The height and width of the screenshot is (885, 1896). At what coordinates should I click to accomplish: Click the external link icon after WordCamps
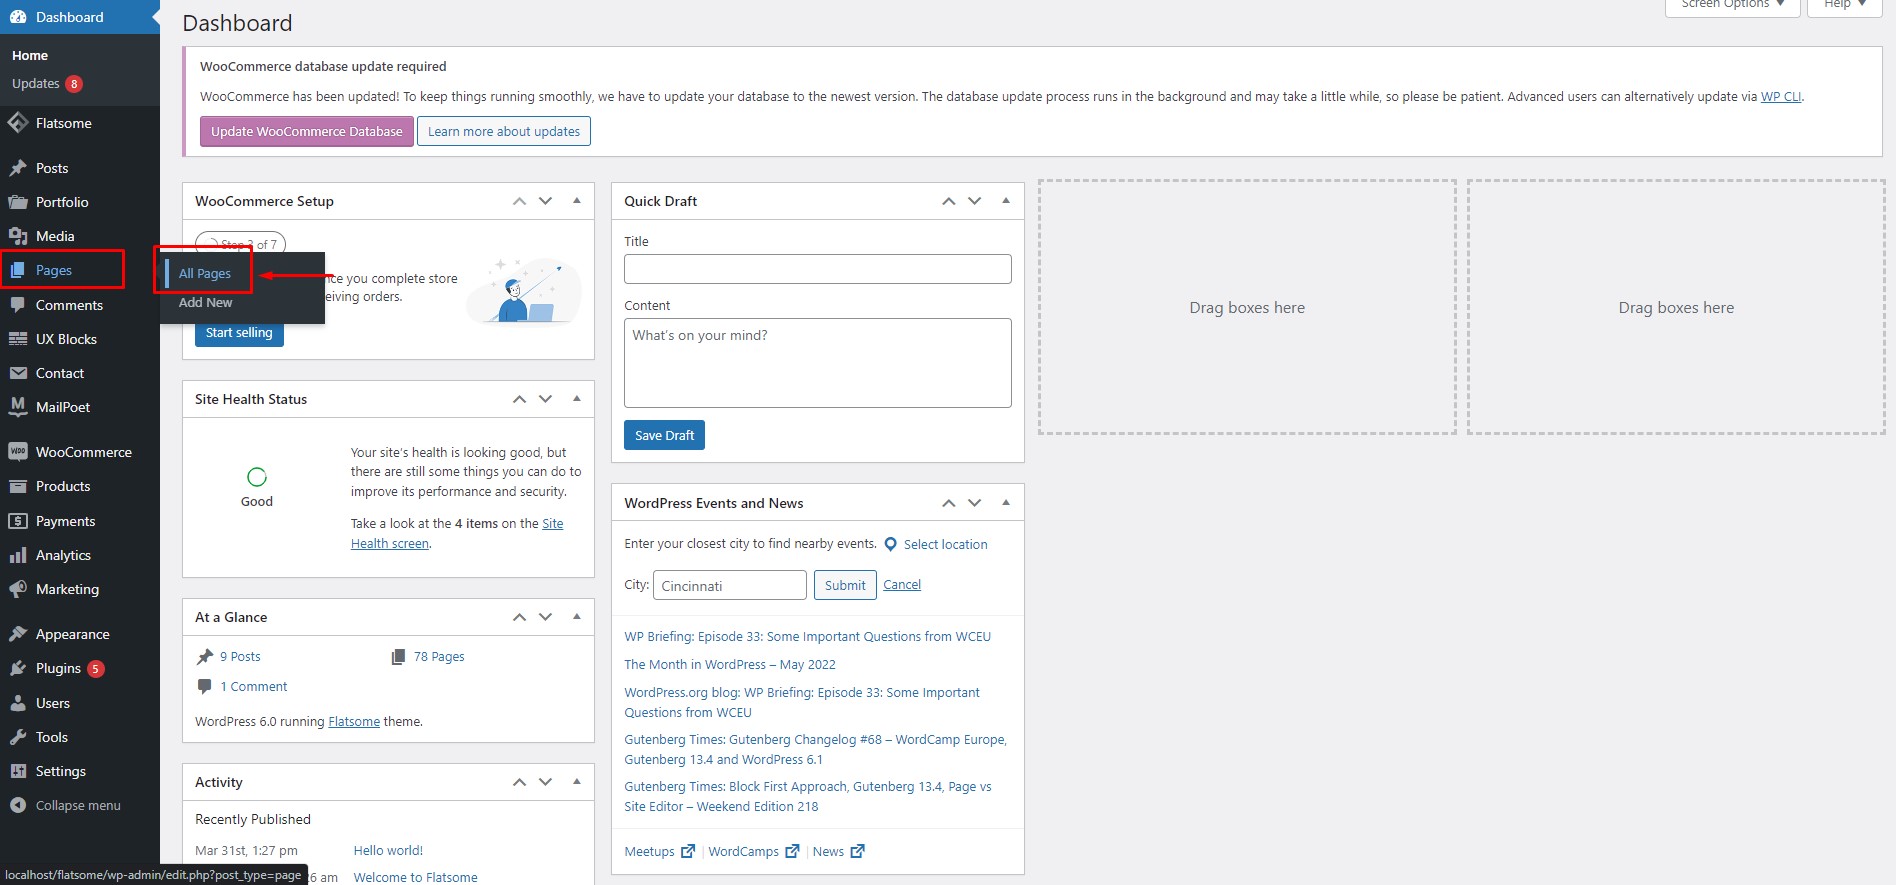(x=792, y=851)
